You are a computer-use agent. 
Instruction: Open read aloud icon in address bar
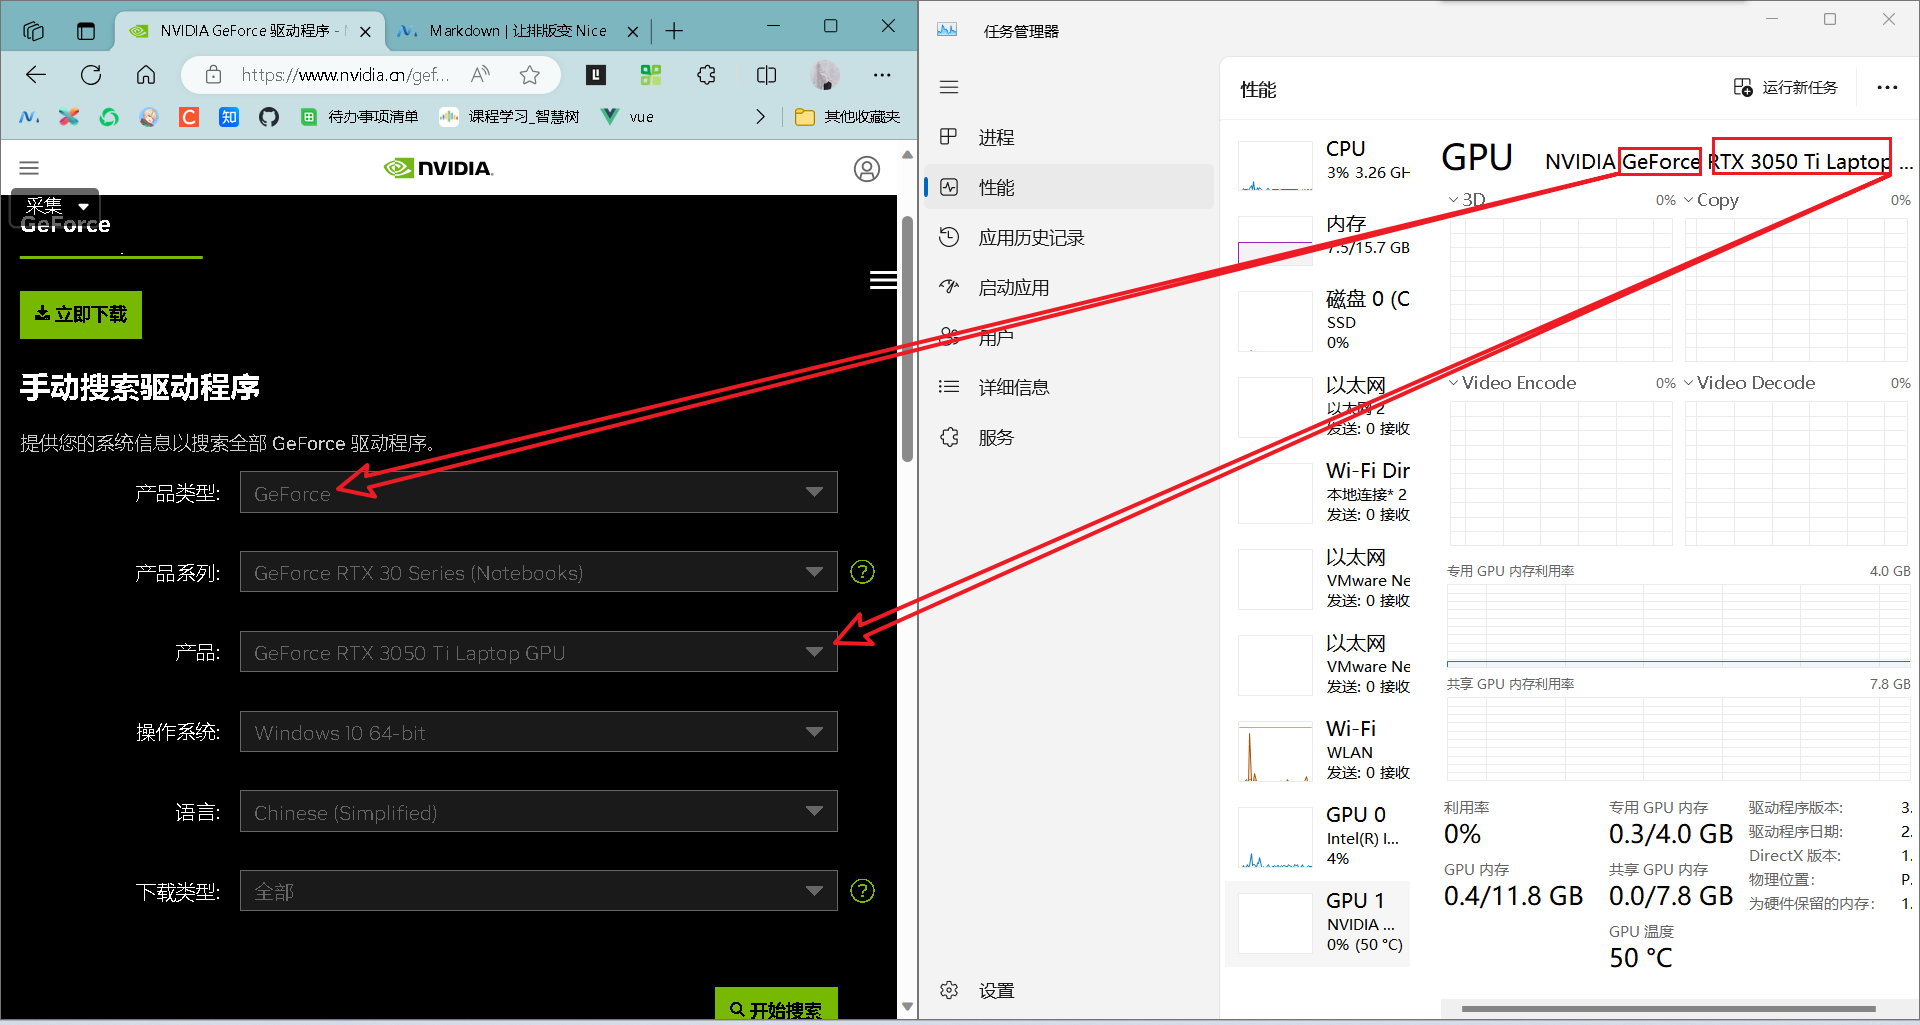(481, 75)
